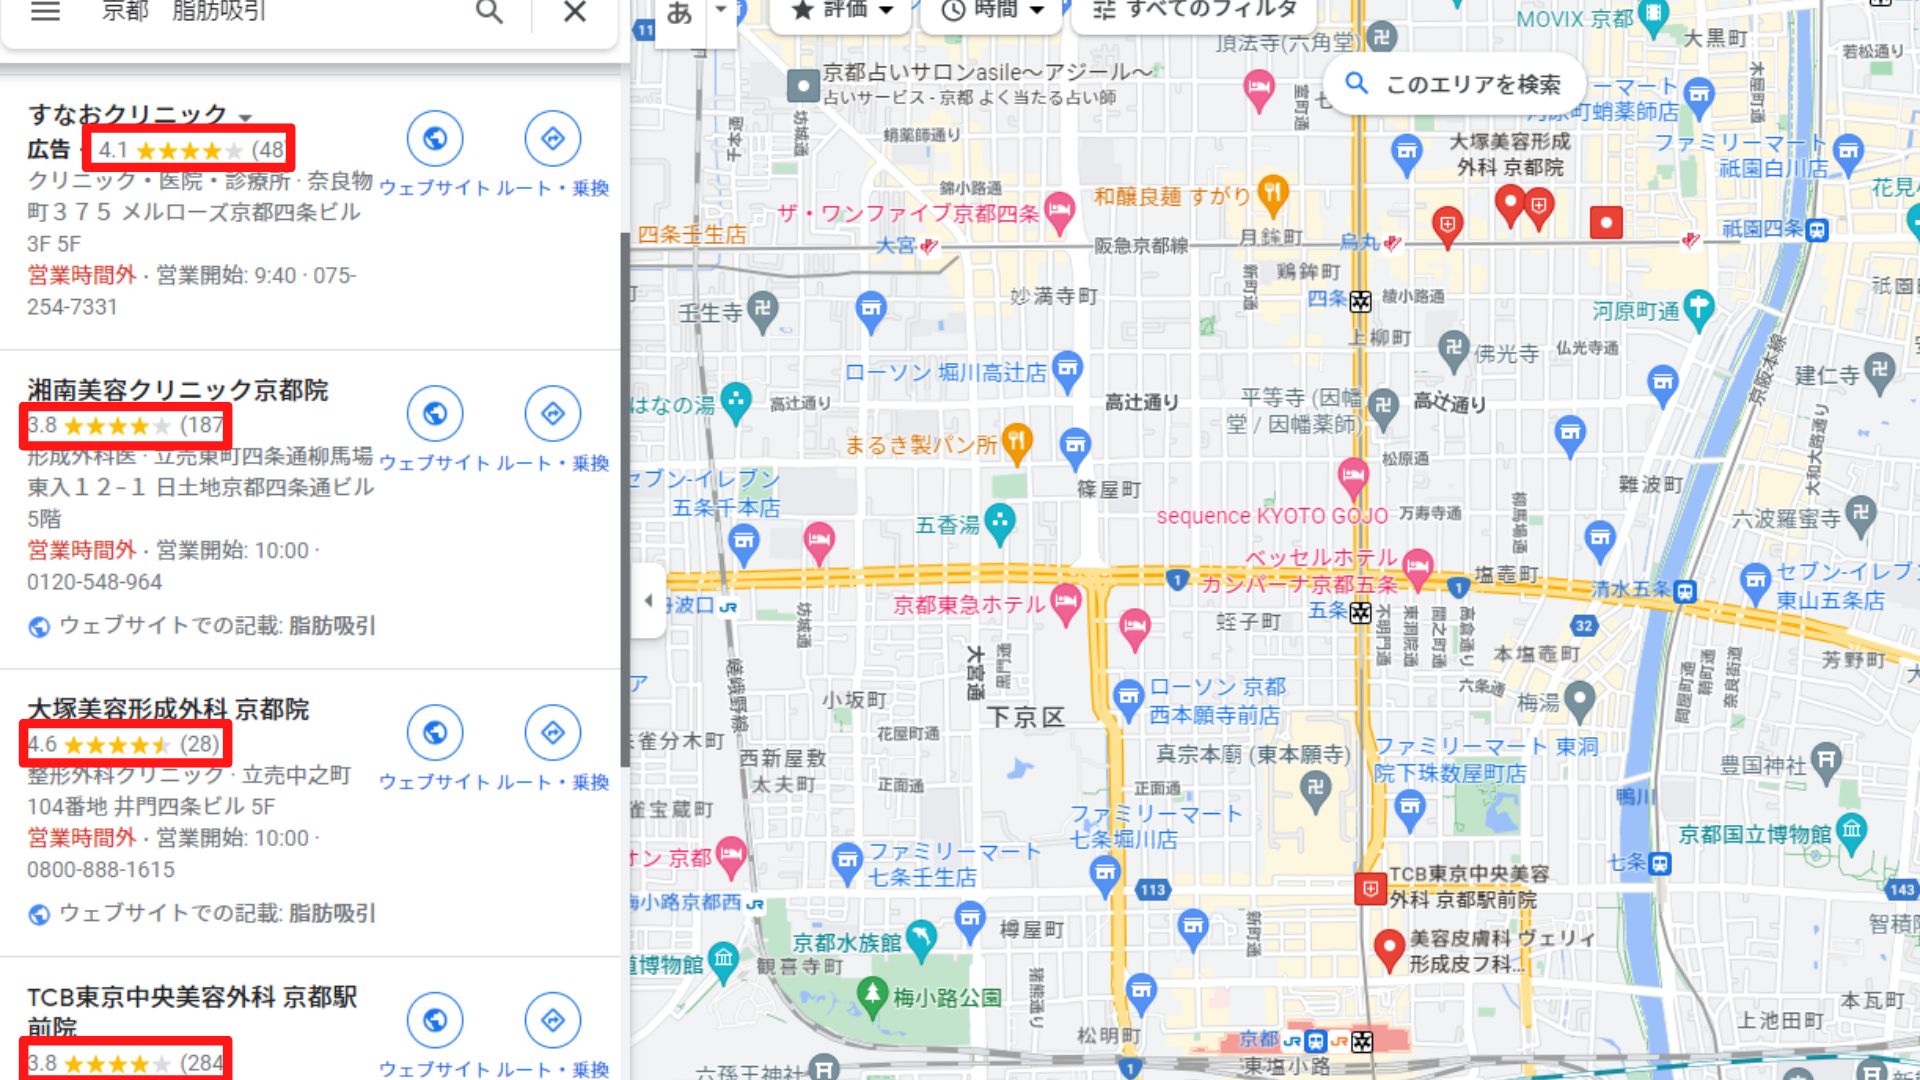Click the 大塚美容形成外科 京都院 red map pin
Viewport: 1920px width, 1080px height.
(1510, 205)
